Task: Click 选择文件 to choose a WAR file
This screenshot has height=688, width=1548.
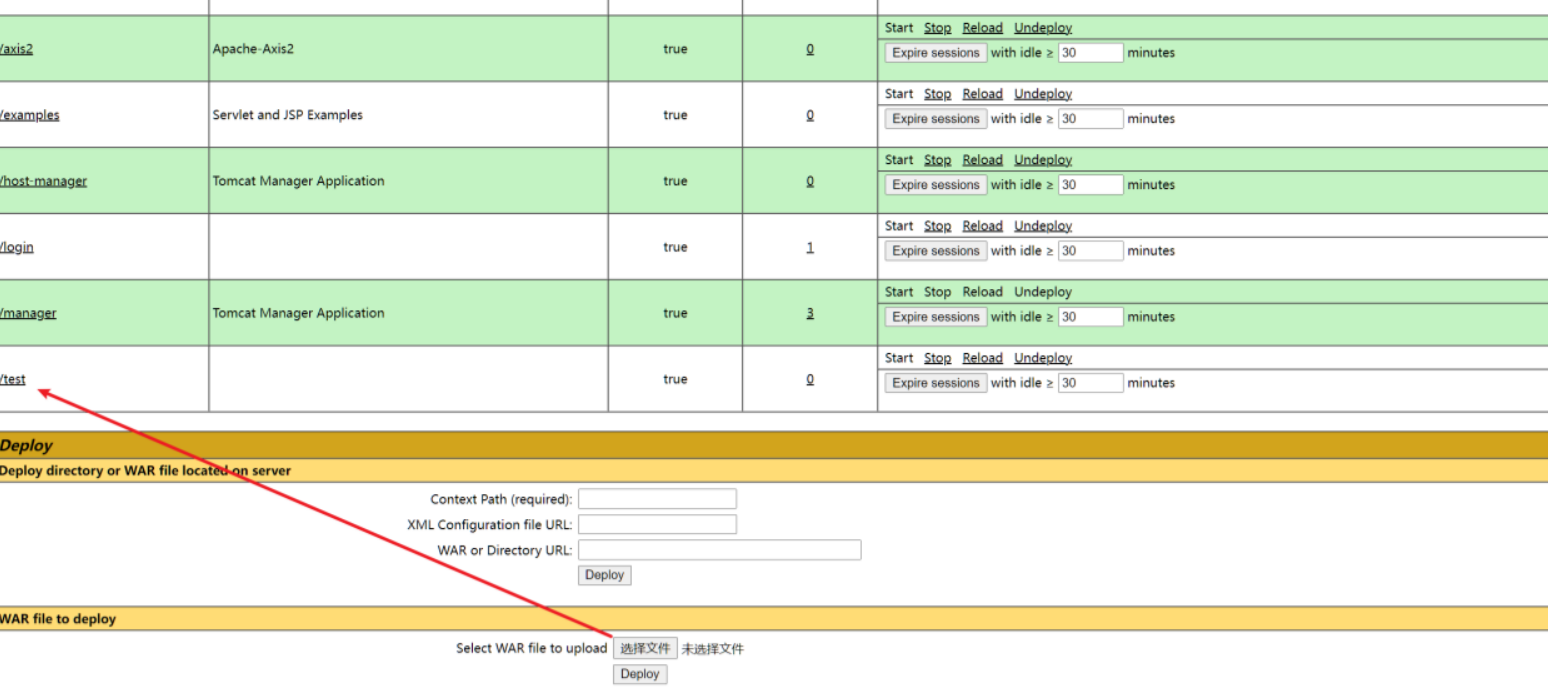Action: pos(645,648)
